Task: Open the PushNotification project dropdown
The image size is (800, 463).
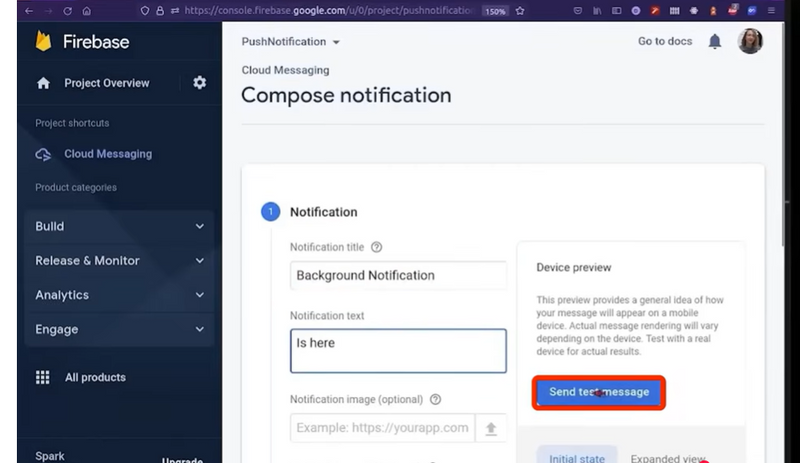Action: point(291,42)
